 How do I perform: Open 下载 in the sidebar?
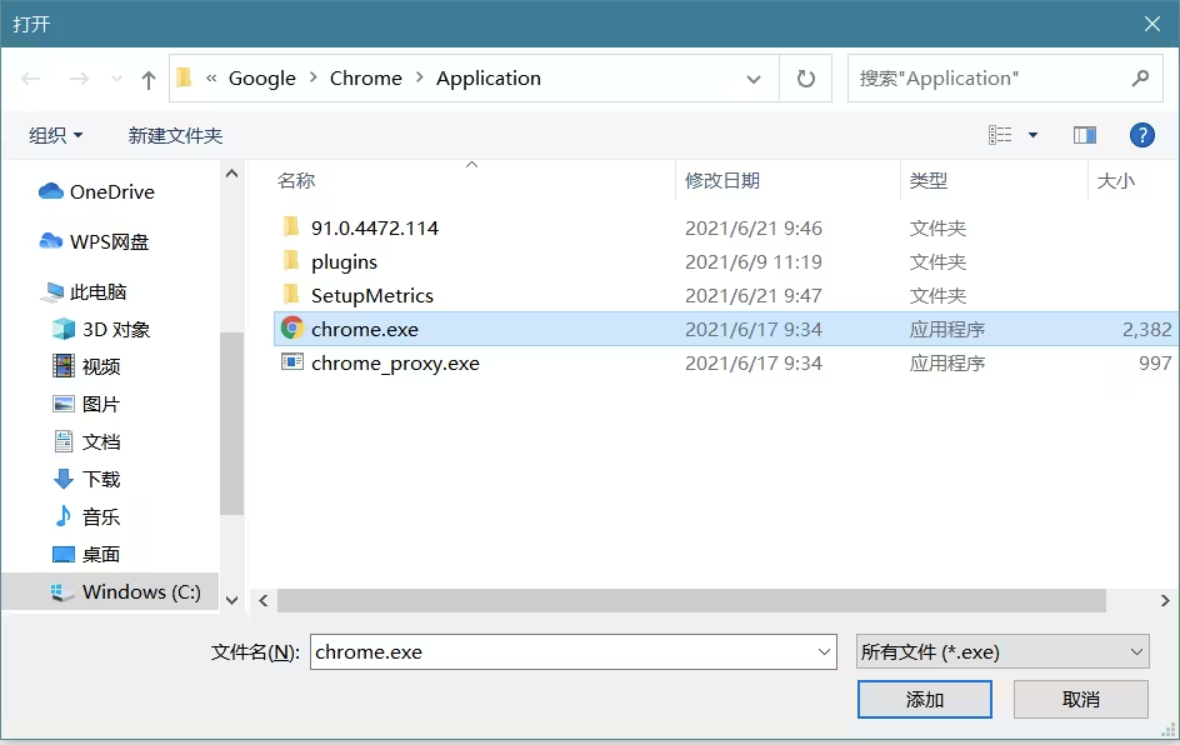pyautogui.click(x=87, y=479)
